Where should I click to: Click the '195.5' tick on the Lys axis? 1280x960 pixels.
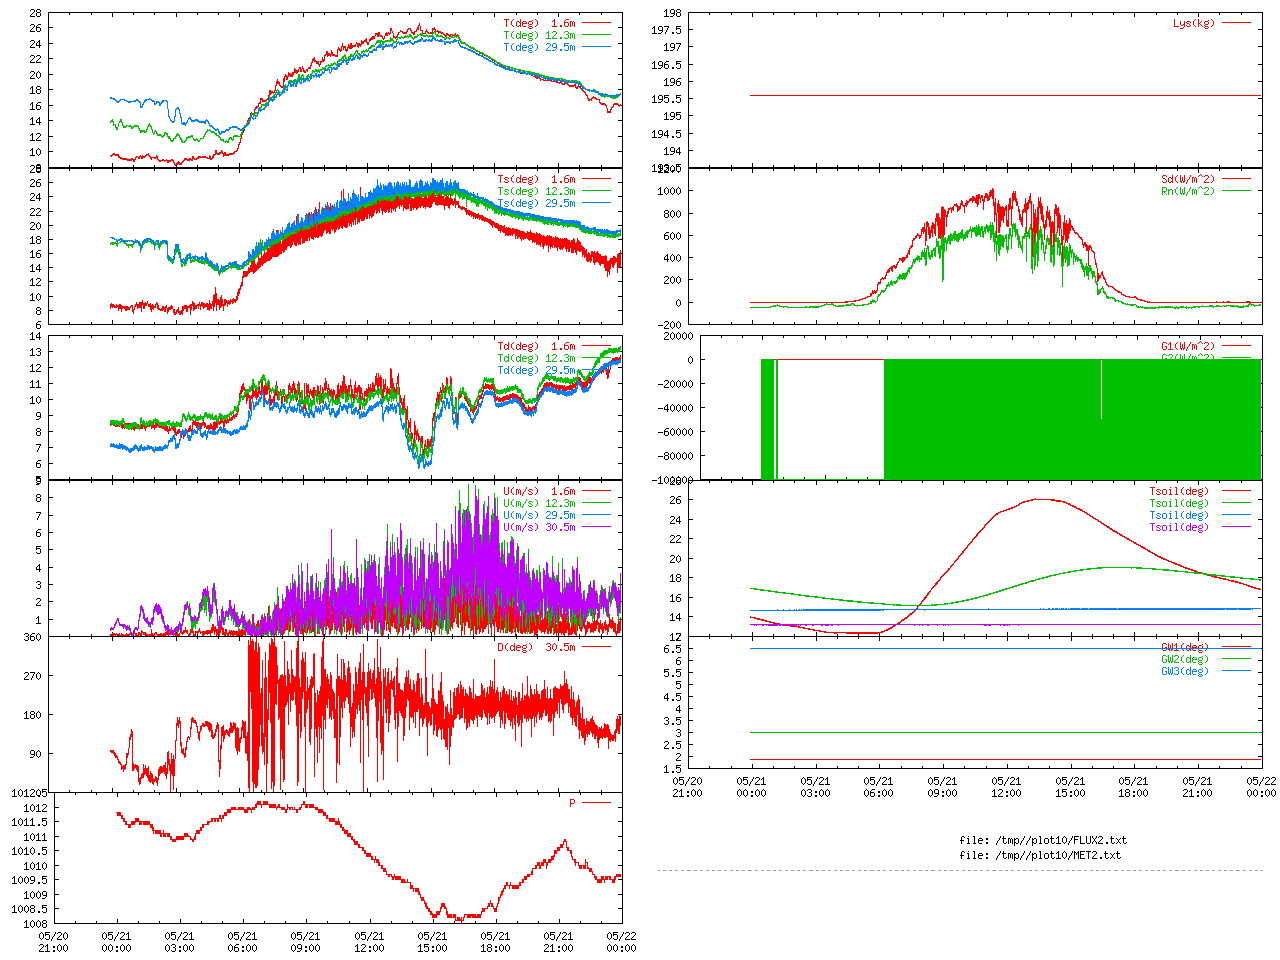(x=667, y=99)
